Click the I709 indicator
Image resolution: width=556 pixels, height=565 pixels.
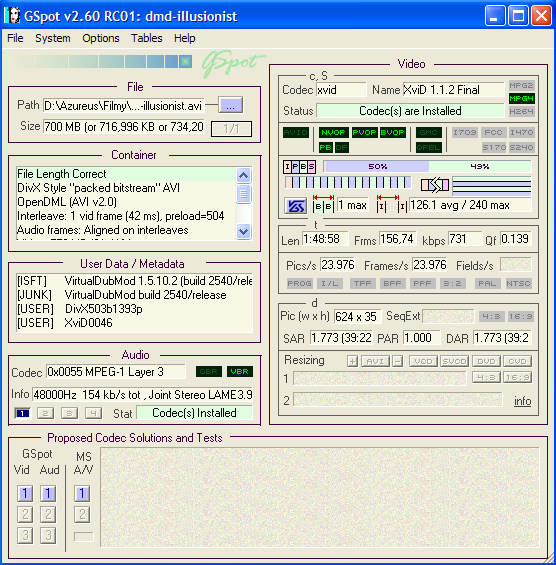pos(465,133)
